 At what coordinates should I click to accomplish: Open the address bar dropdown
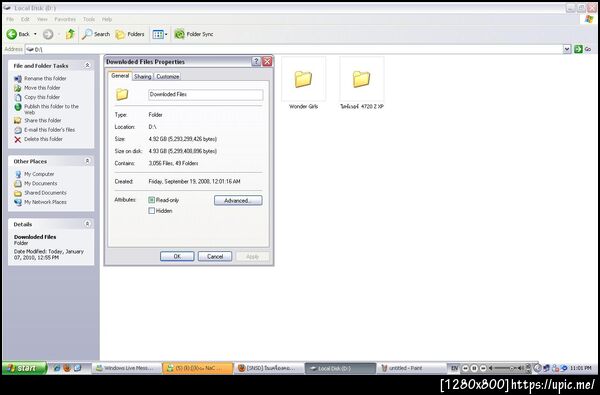tap(567, 49)
